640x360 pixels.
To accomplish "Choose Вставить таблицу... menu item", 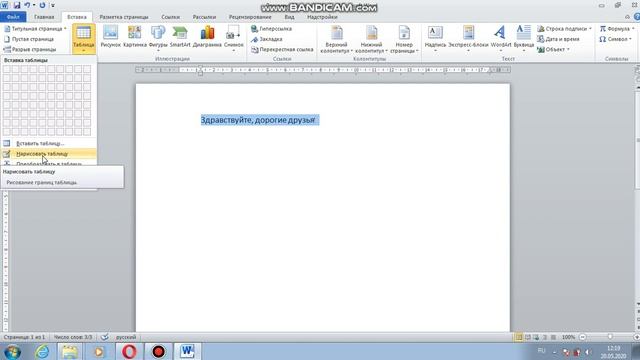I will (49, 143).
